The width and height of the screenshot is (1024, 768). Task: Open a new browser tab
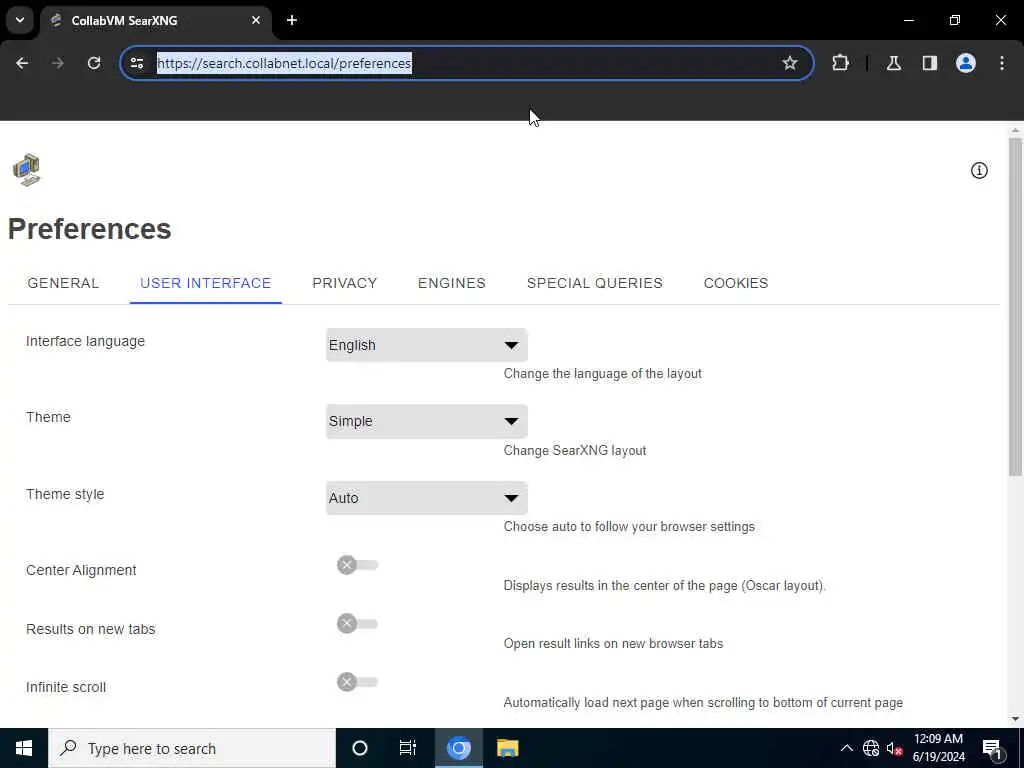292,20
